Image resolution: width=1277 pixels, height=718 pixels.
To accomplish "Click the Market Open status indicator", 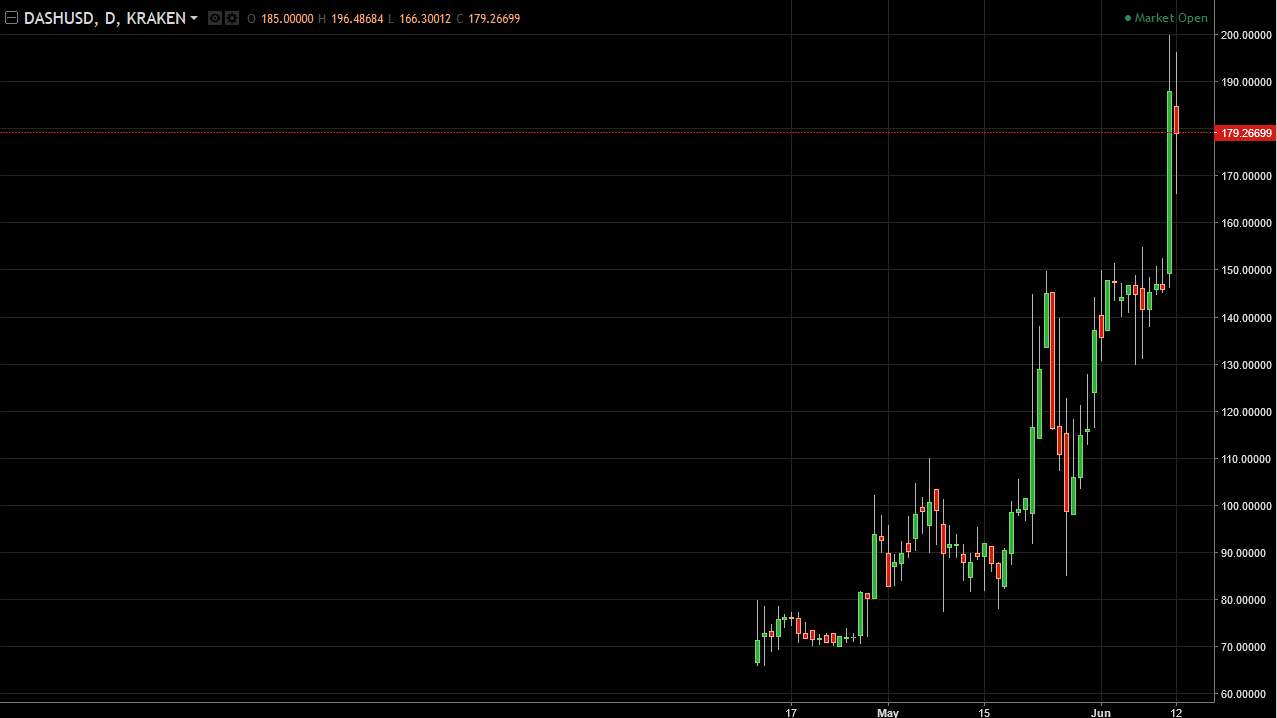I will (x=1166, y=18).
